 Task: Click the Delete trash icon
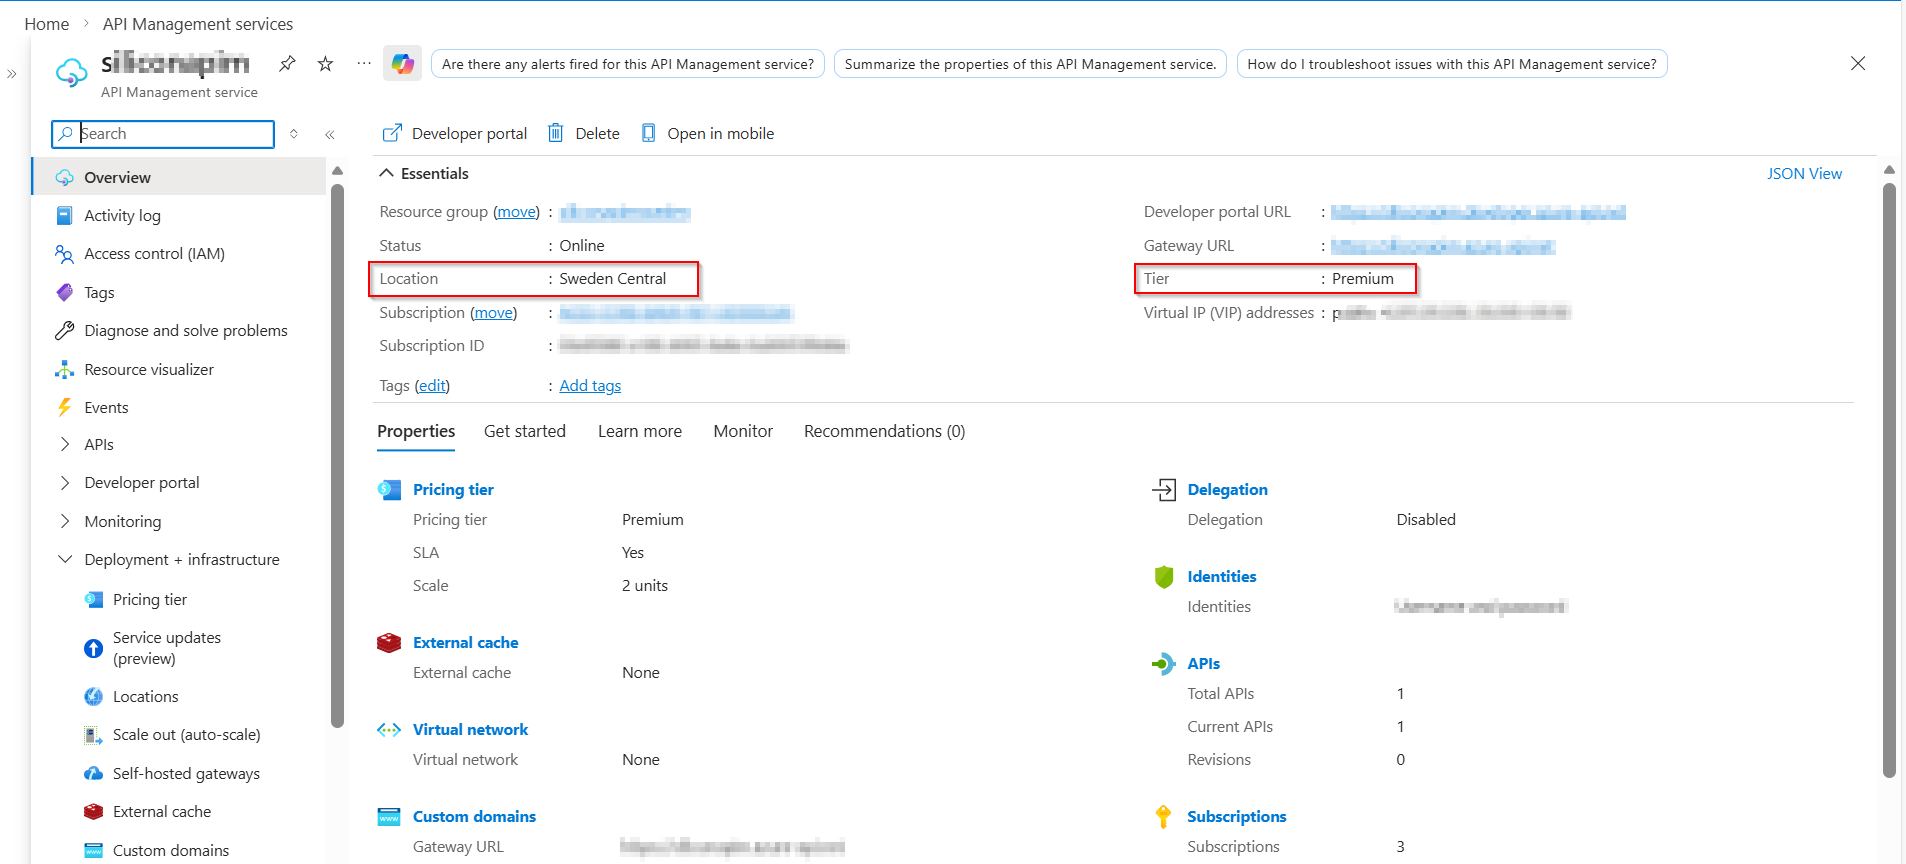(x=556, y=133)
